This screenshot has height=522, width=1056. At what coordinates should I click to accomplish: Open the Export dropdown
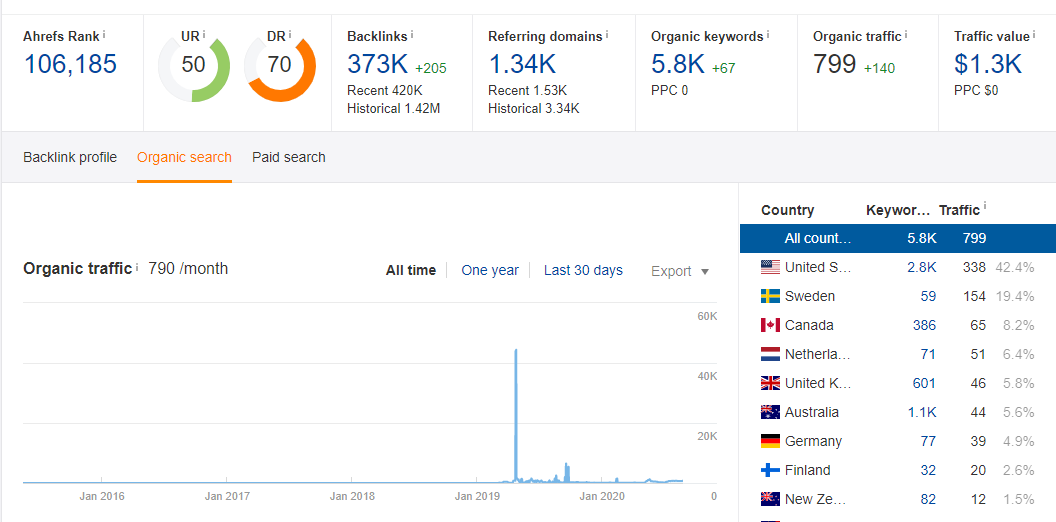(x=680, y=271)
